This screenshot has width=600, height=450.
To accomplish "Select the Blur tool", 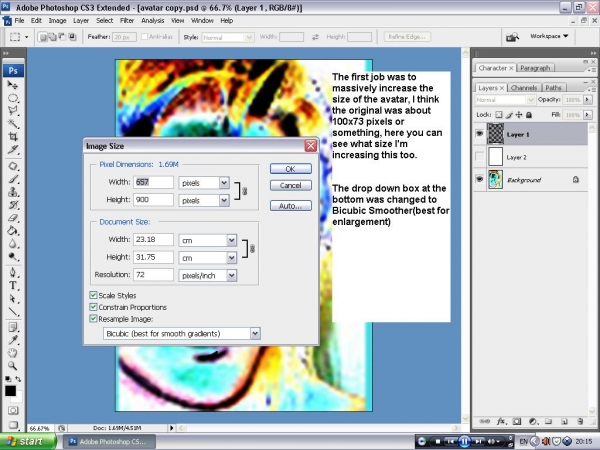I will (x=13, y=244).
